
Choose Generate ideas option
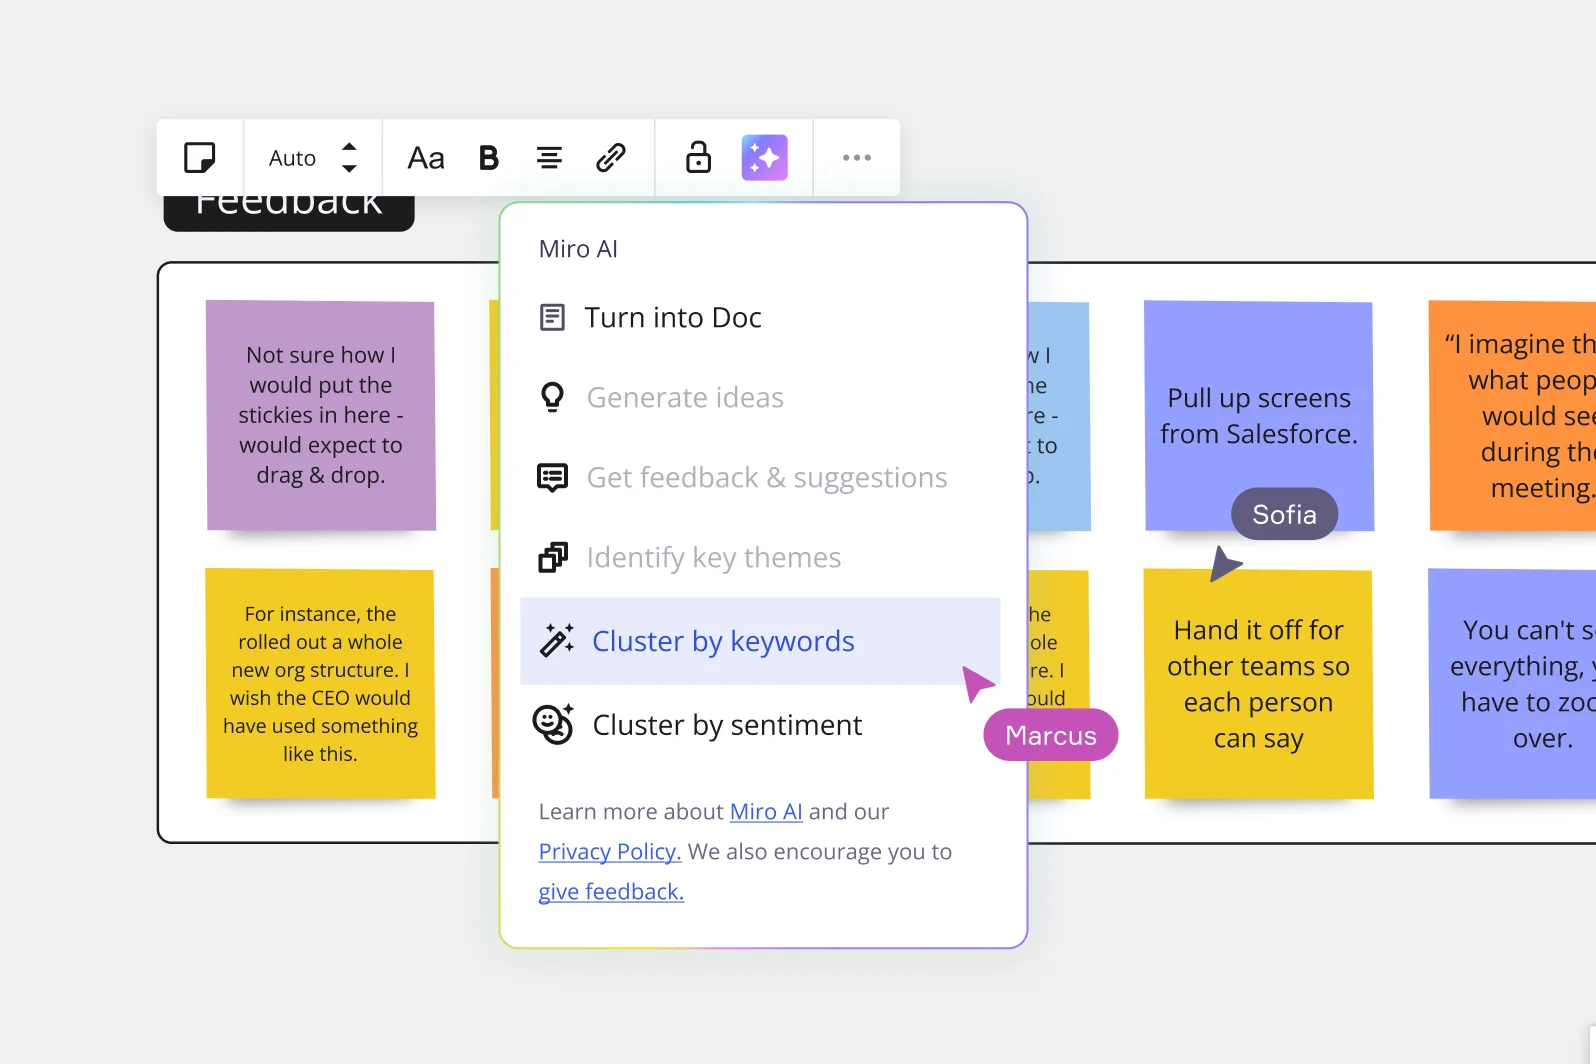[x=684, y=398]
